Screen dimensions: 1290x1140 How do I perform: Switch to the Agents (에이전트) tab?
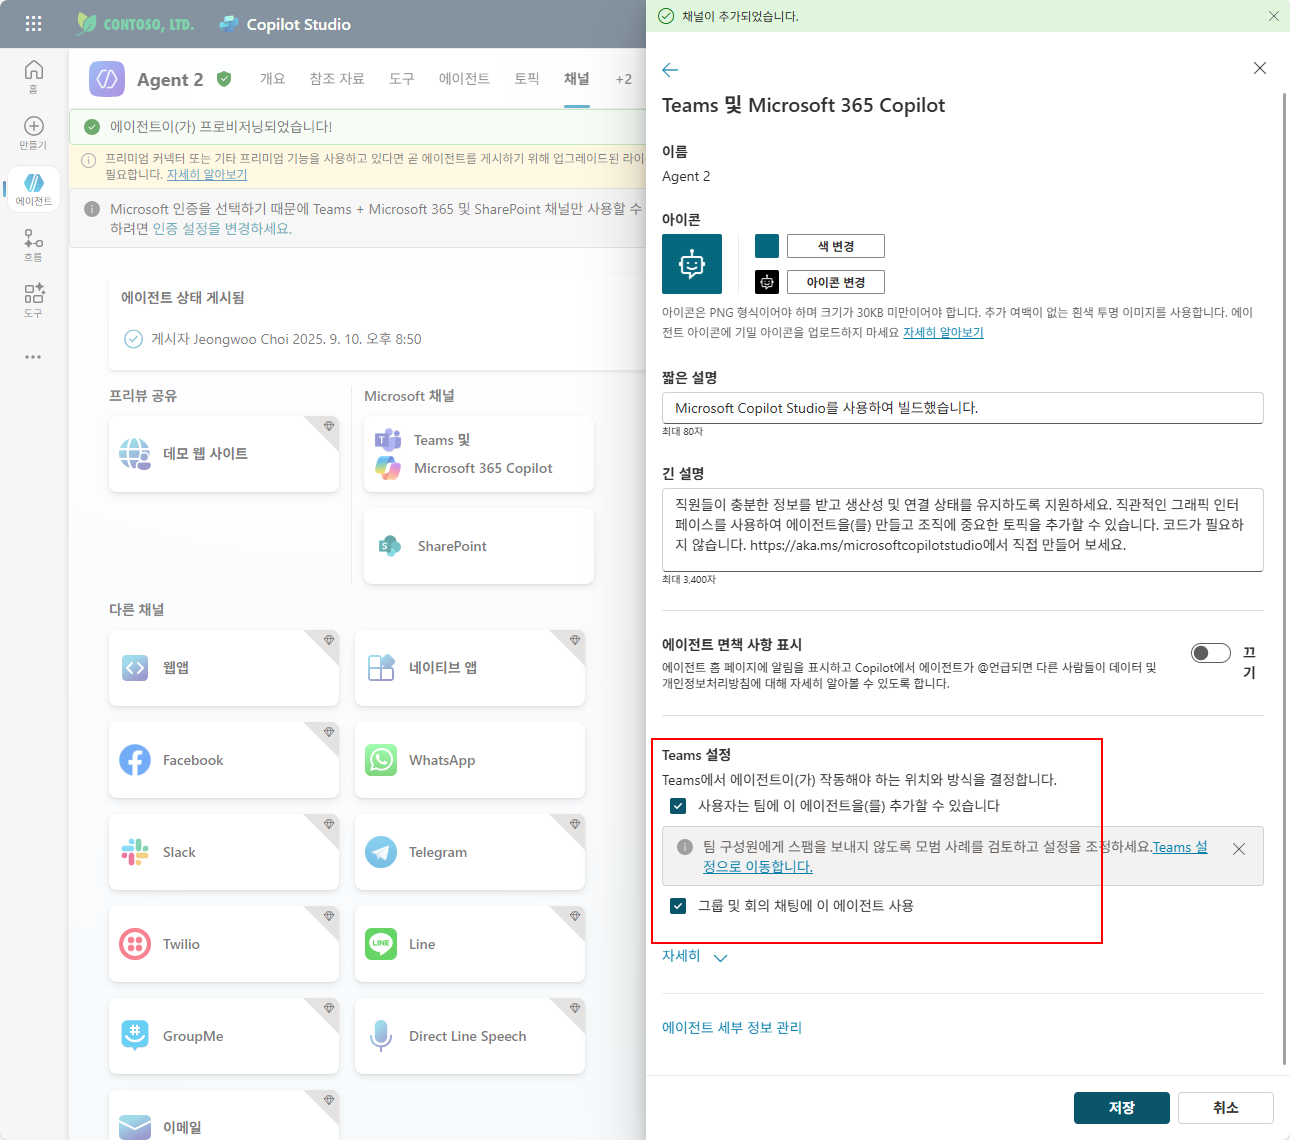(x=464, y=79)
